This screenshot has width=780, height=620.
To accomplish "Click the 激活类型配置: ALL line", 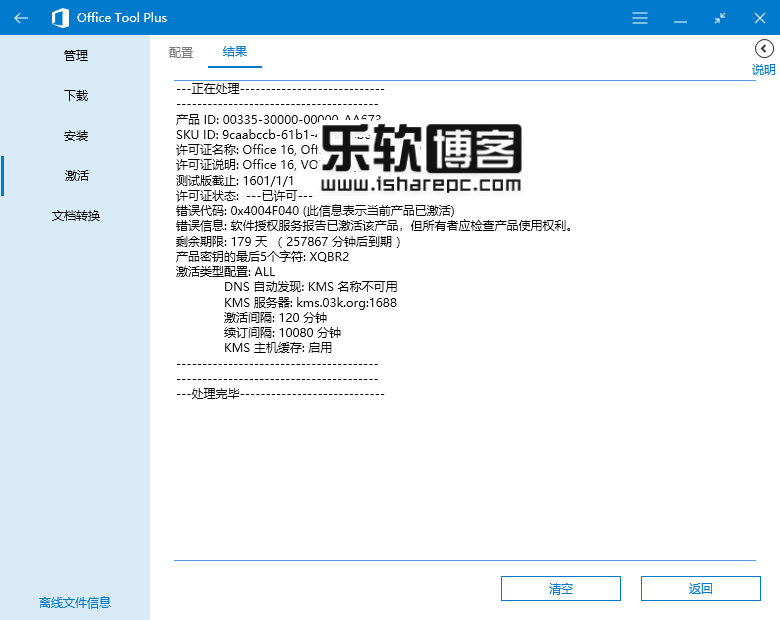I will pos(225,272).
